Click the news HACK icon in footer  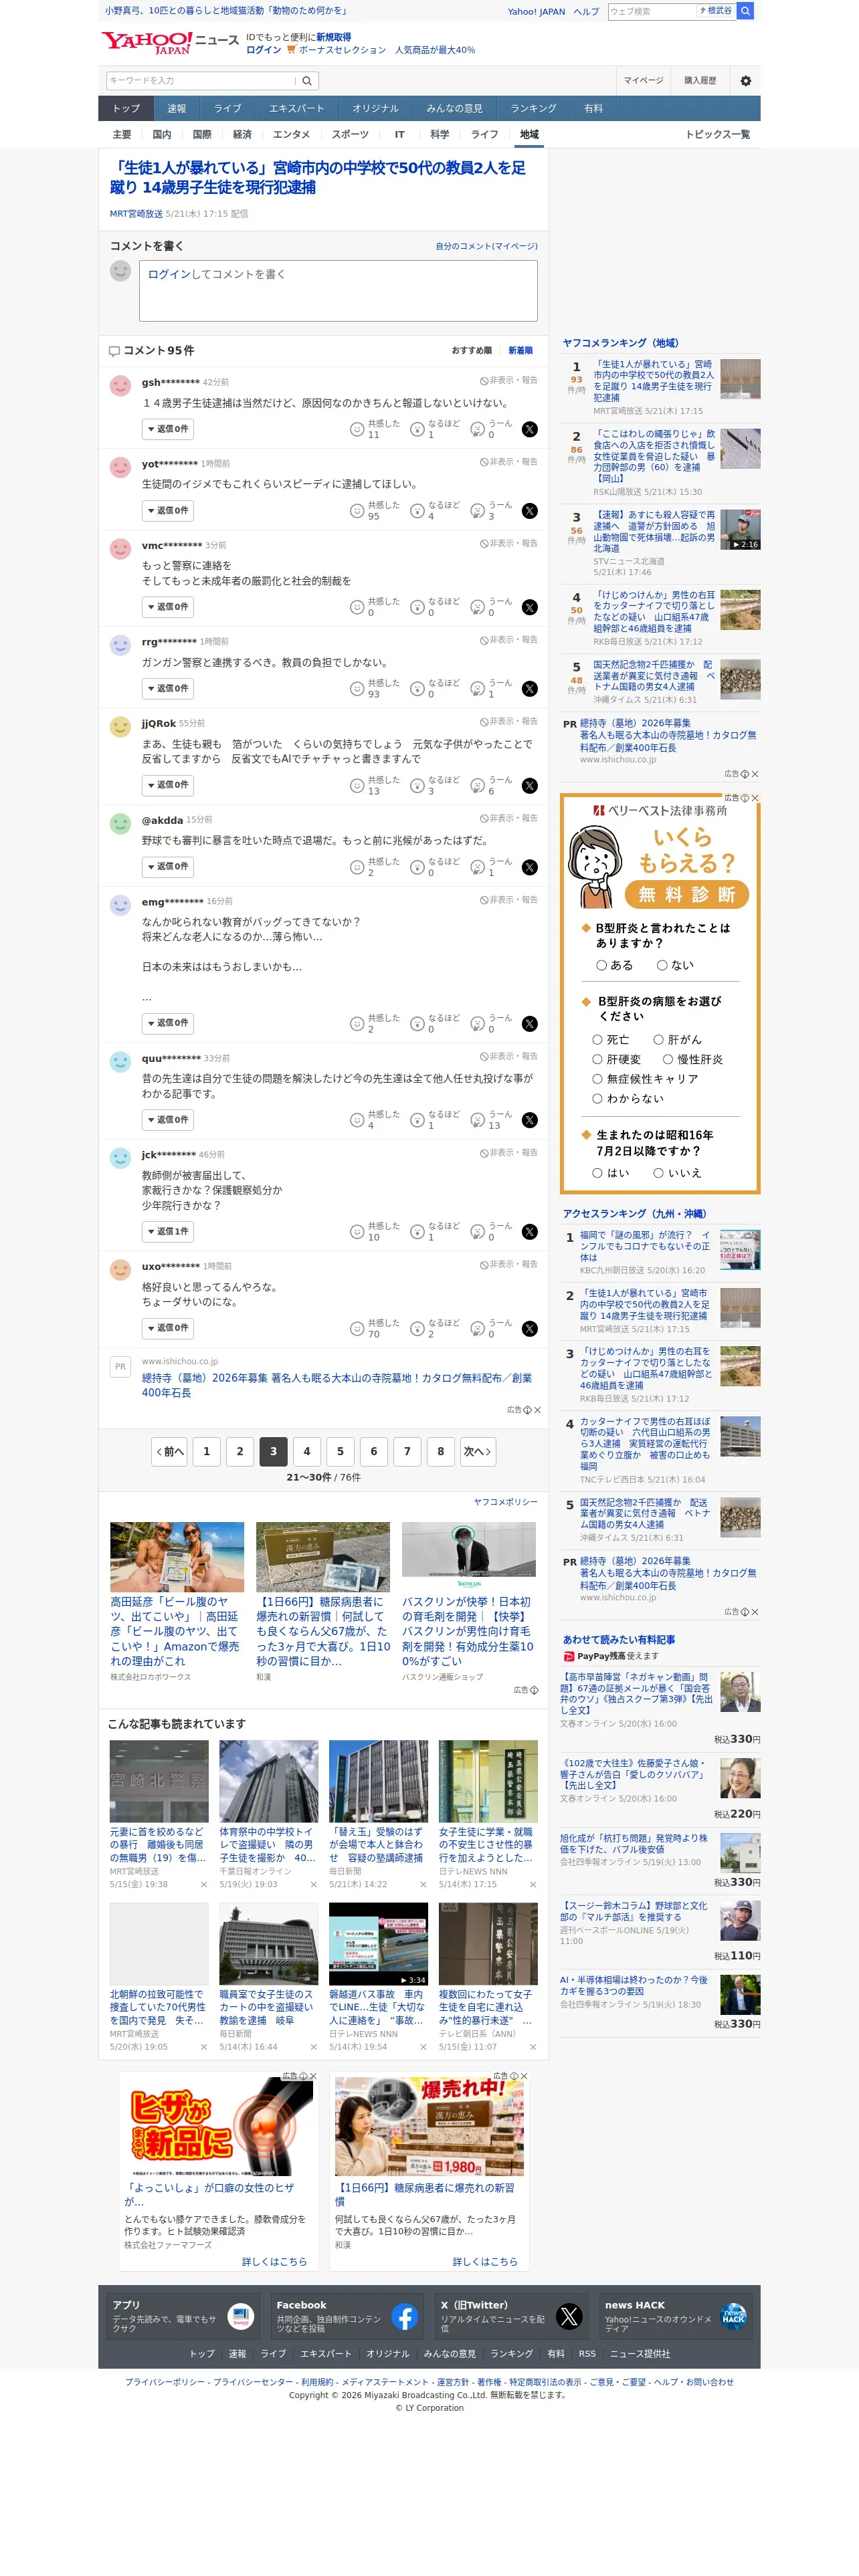(x=733, y=2317)
